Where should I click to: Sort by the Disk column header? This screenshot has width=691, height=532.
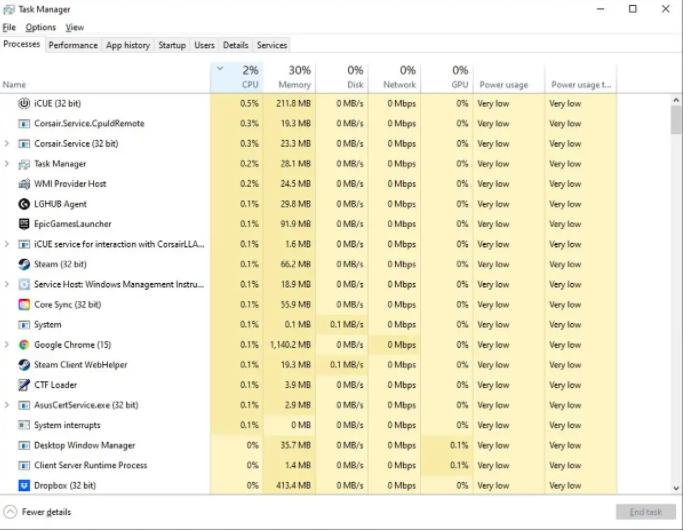point(342,77)
